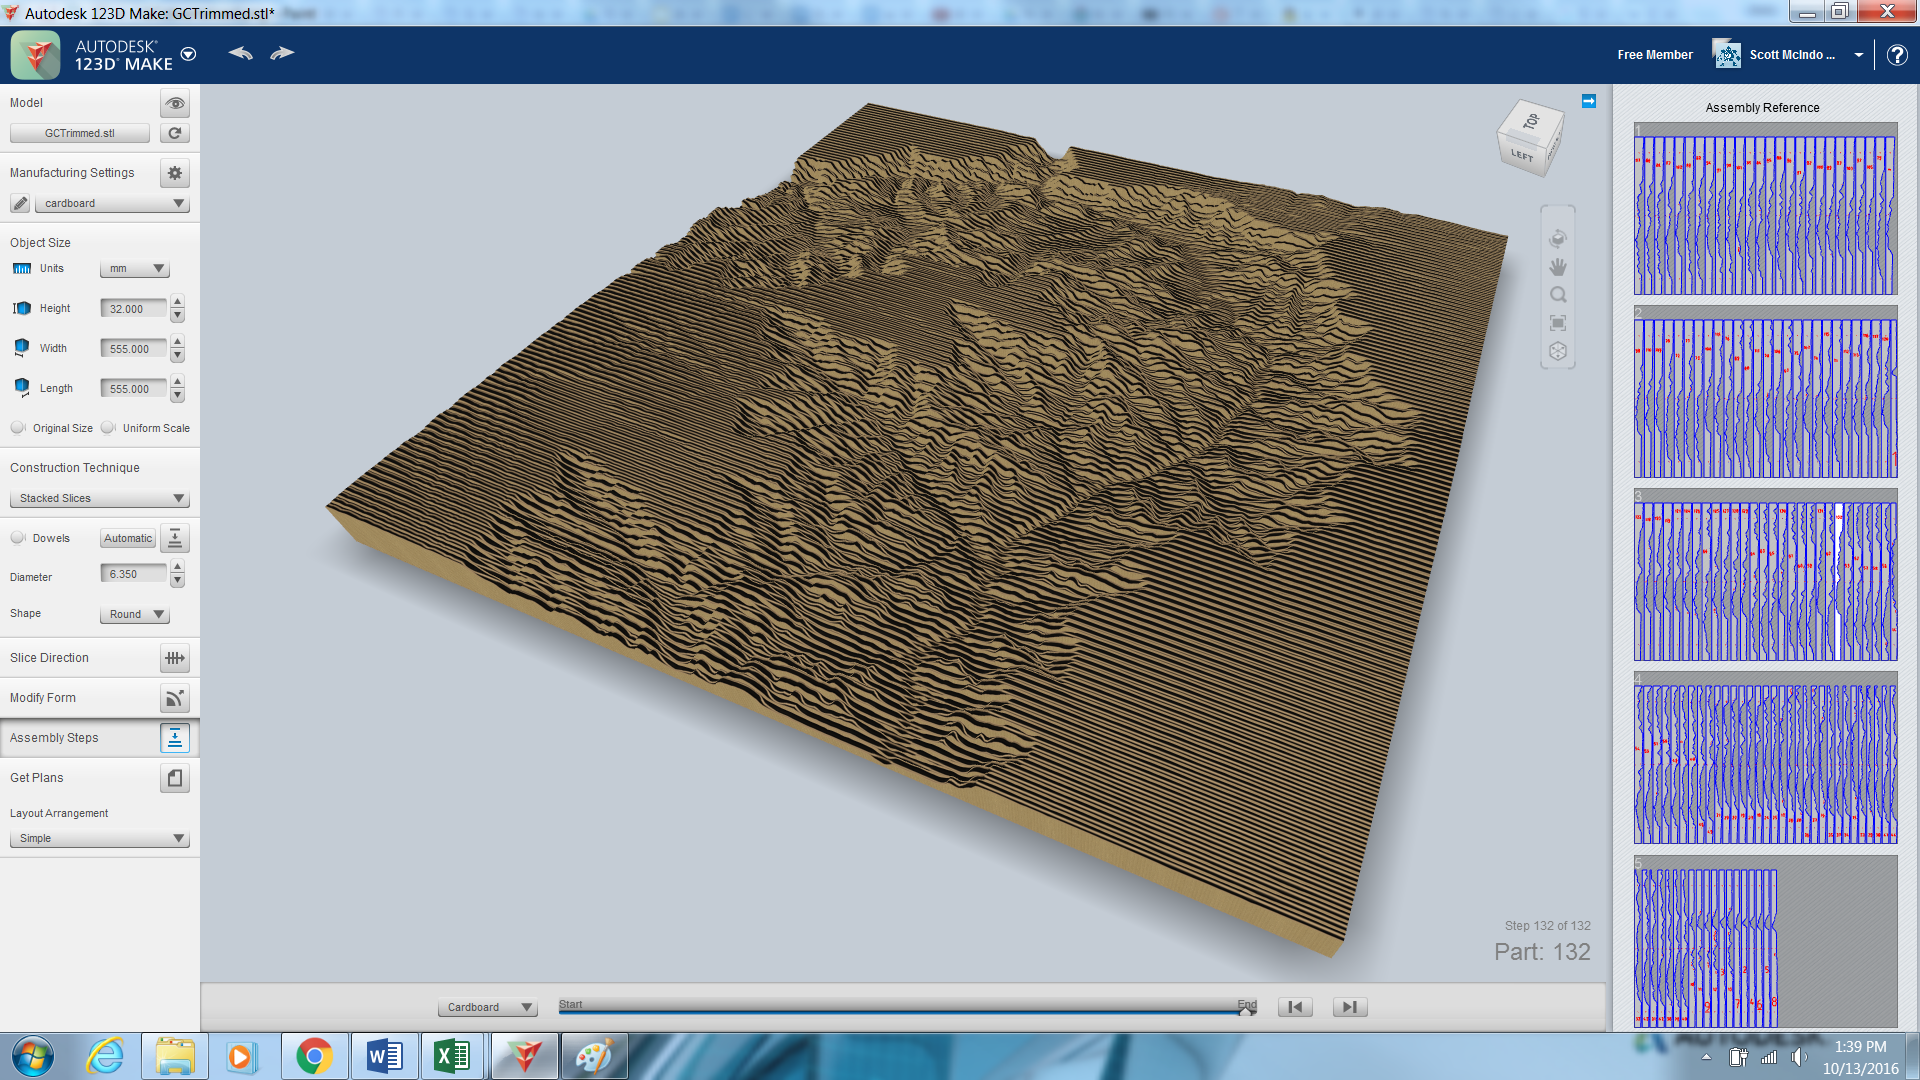
Task: Click the Diameter value field
Action: [133, 574]
